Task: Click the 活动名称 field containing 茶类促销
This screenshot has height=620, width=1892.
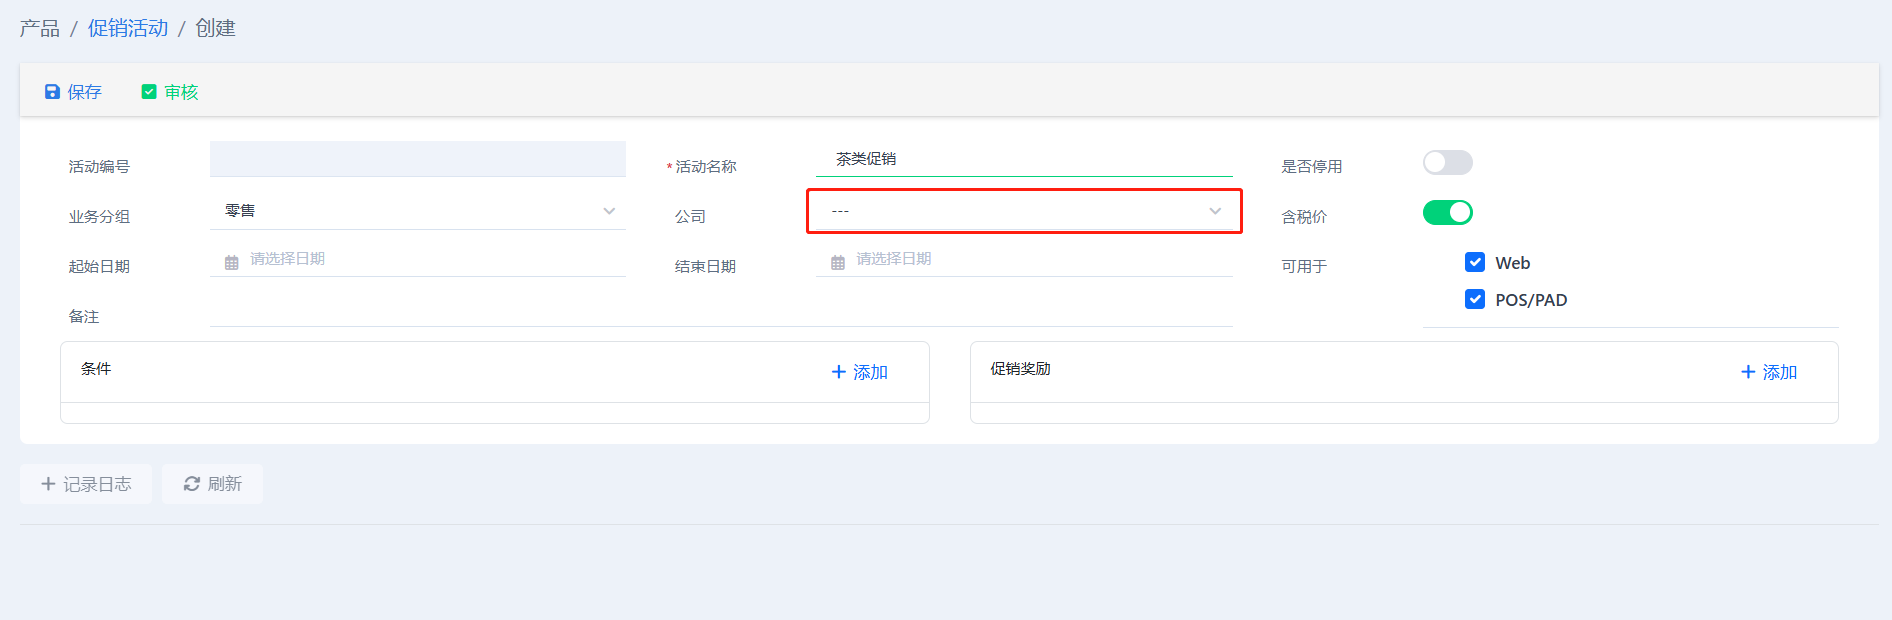Action: 1024,159
